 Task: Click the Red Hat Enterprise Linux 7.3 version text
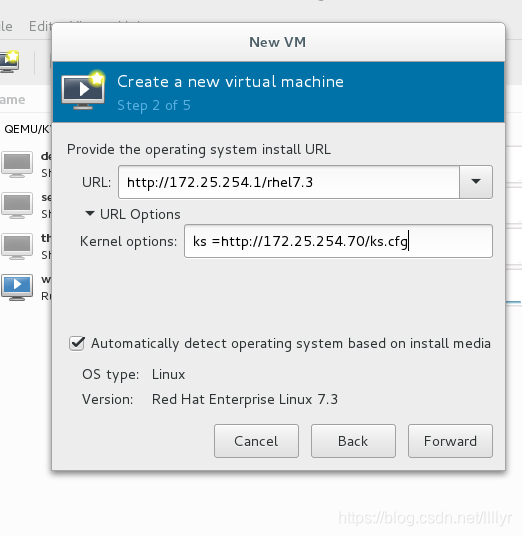tap(245, 399)
